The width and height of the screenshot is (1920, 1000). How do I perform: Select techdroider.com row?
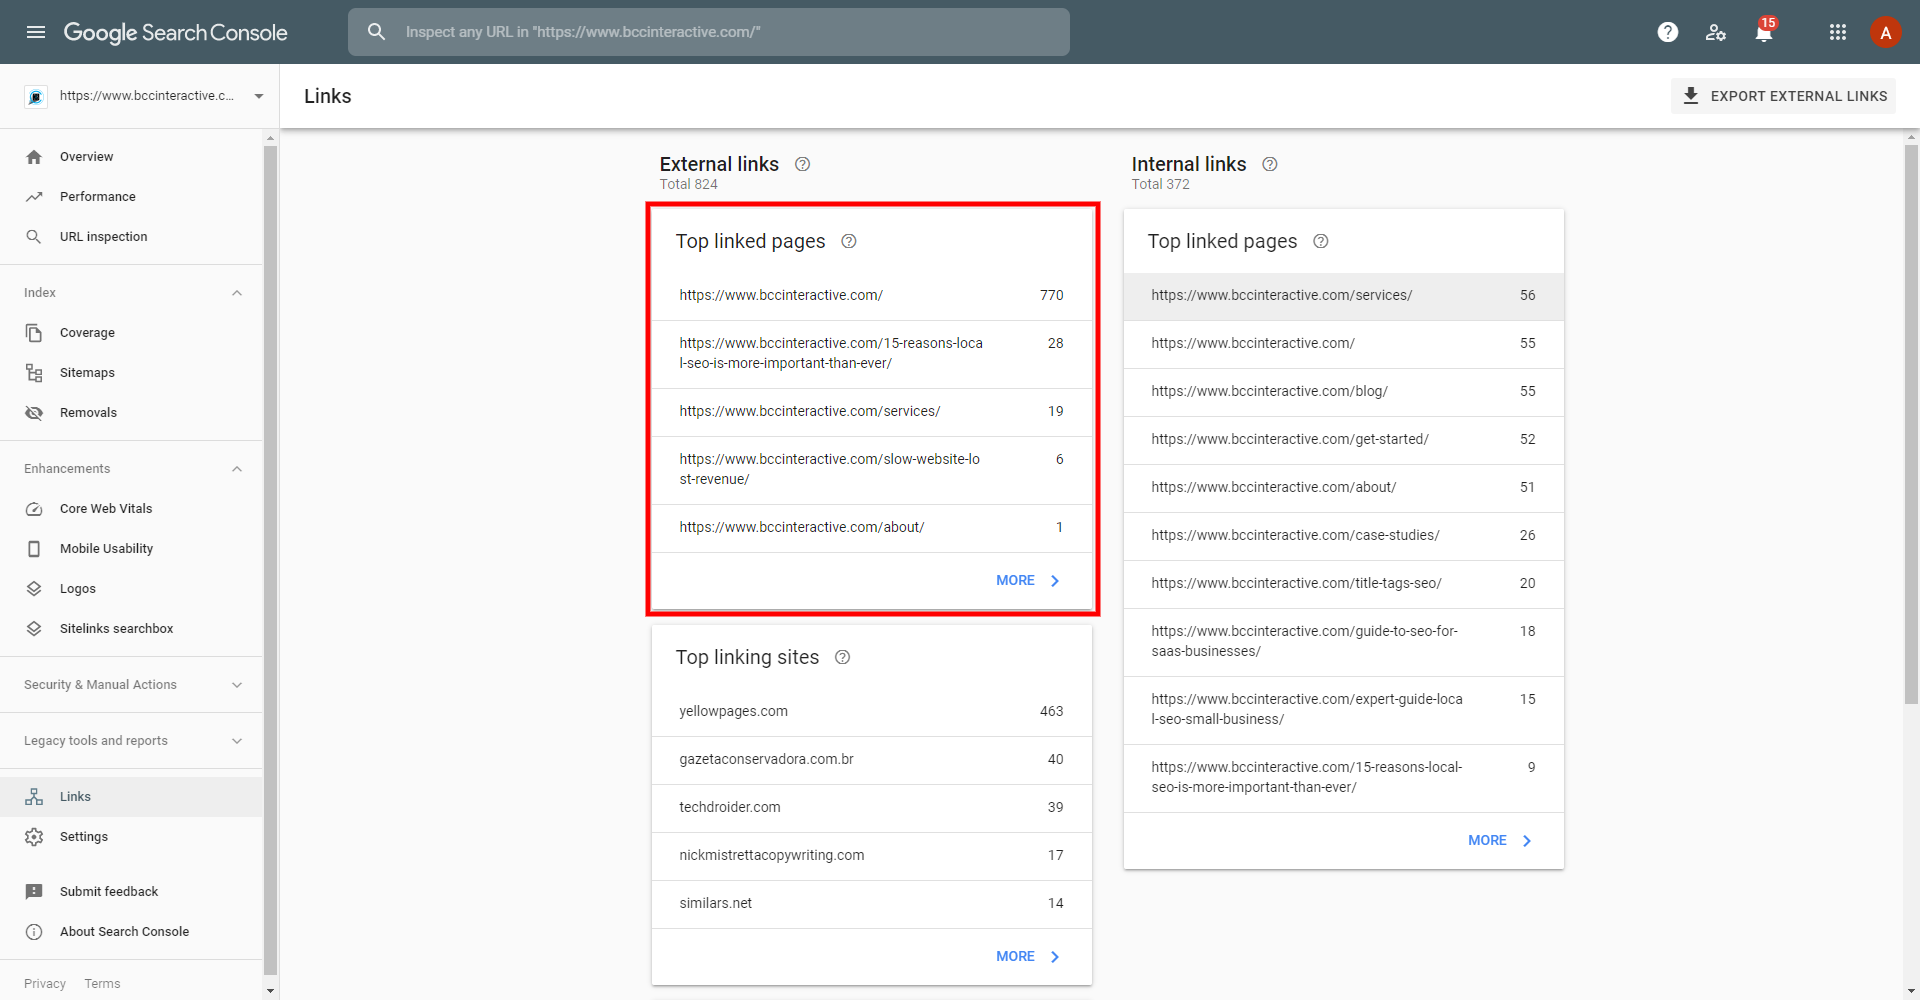pyautogui.click(x=872, y=808)
